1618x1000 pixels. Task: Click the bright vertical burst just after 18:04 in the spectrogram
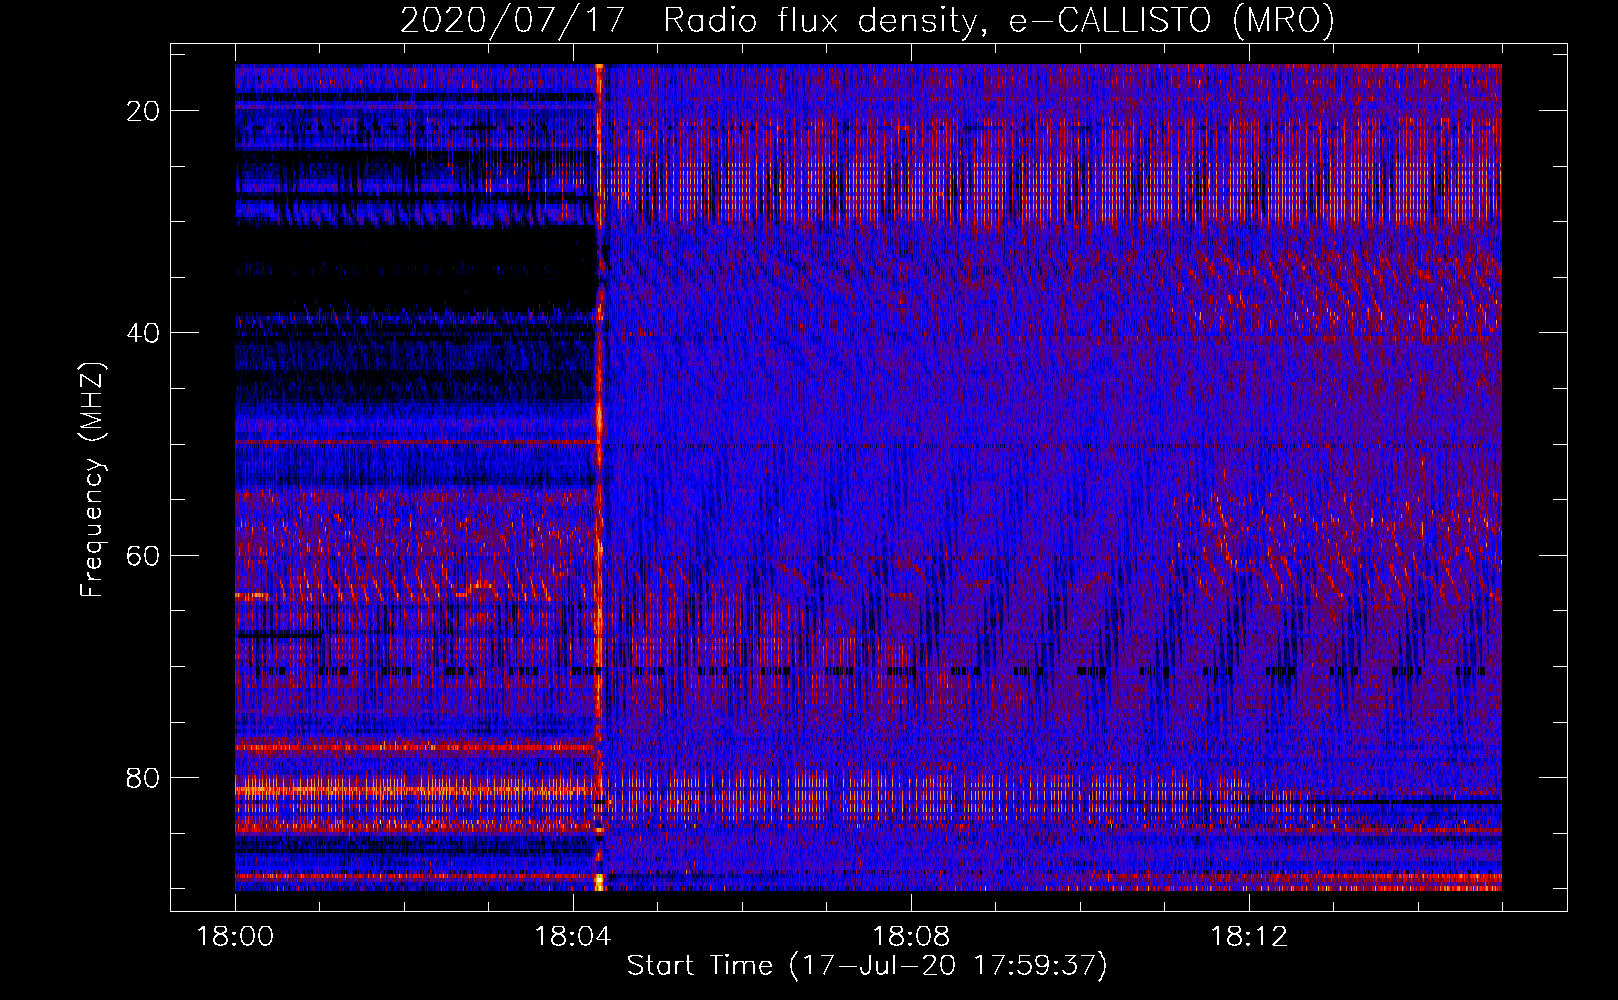pos(600,477)
